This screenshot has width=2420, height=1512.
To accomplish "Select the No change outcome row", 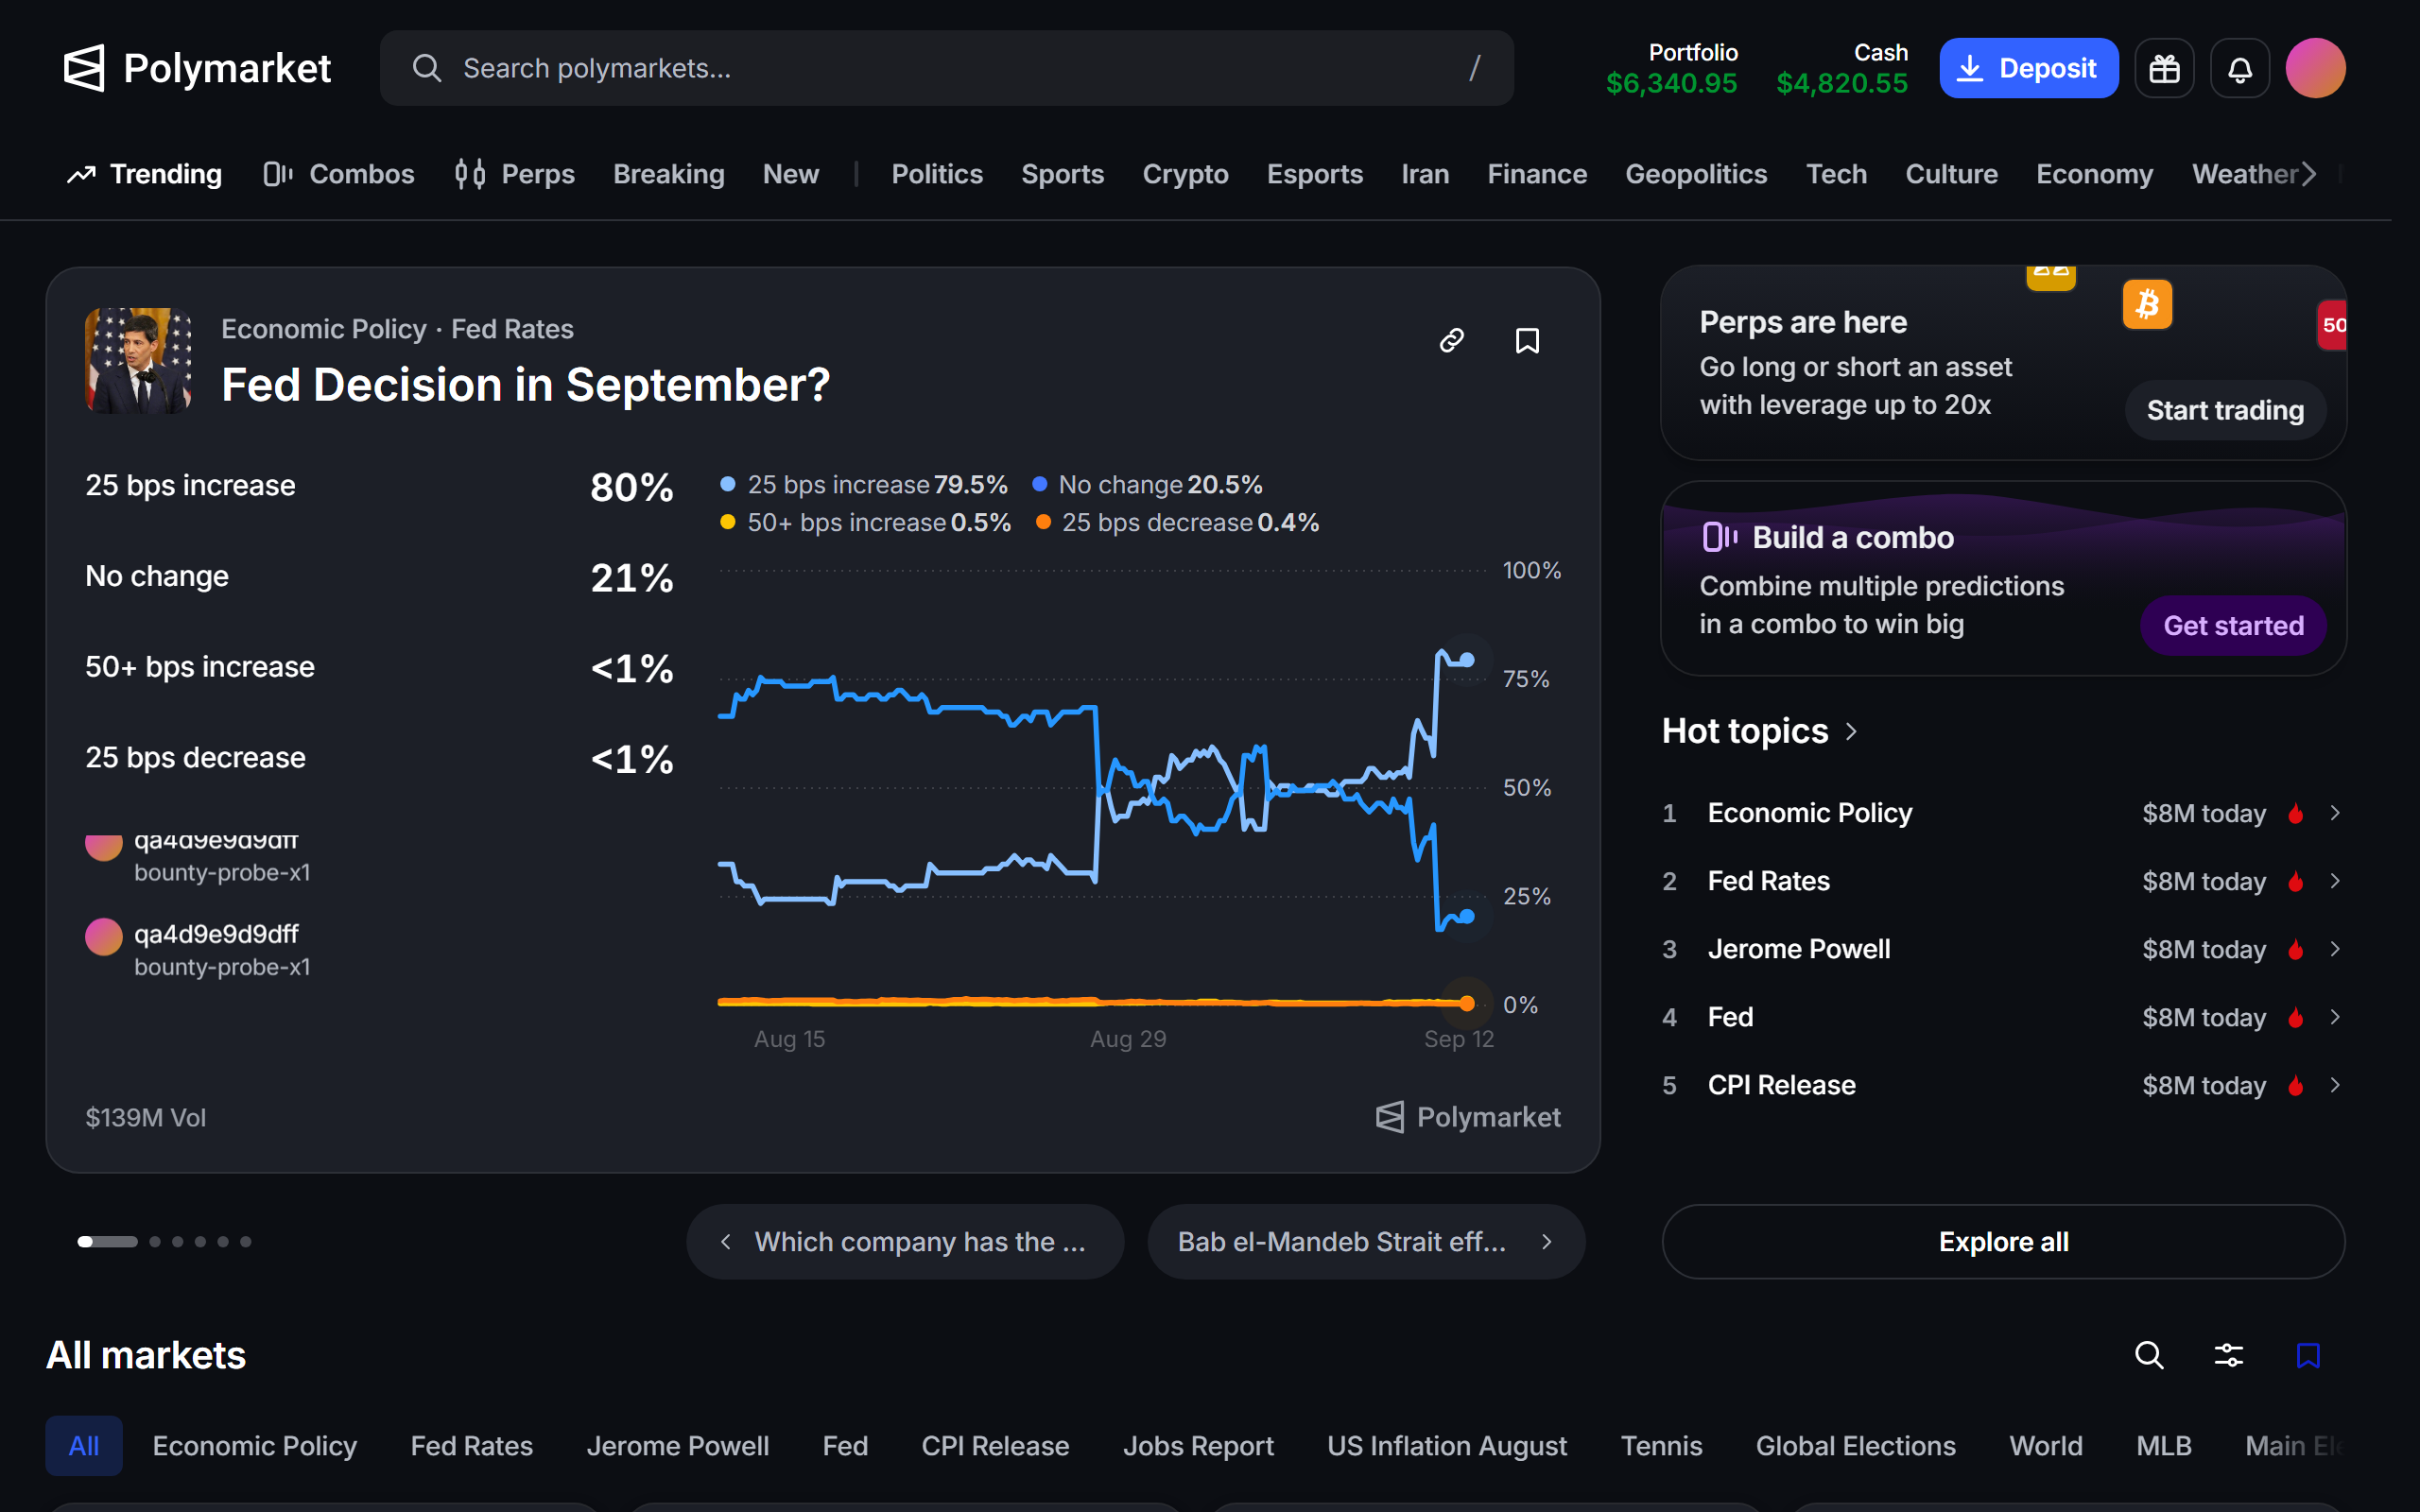I will (x=380, y=577).
